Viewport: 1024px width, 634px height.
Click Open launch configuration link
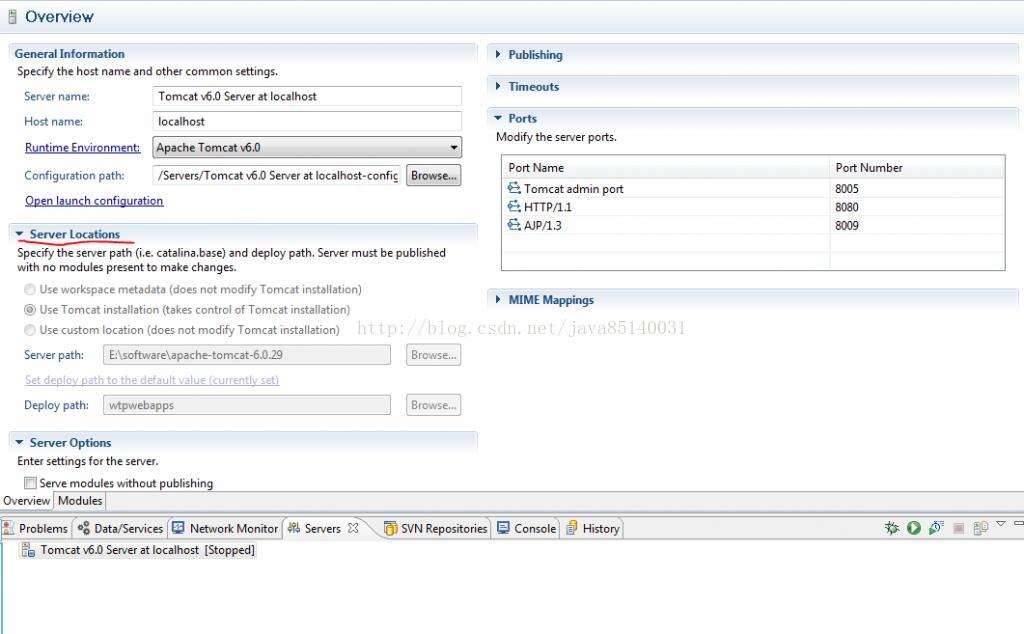pos(94,200)
